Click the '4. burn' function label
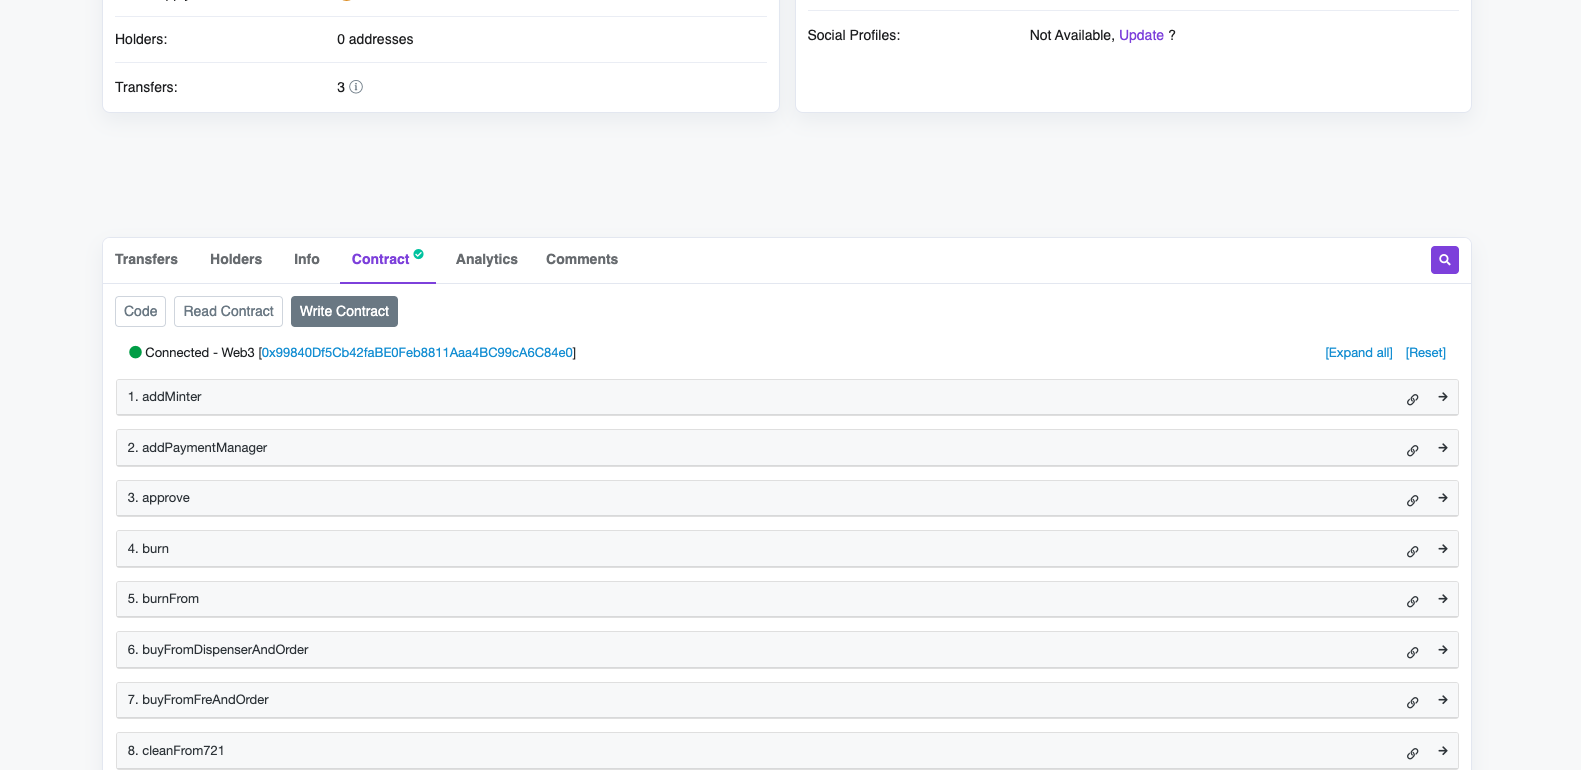 coord(149,549)
